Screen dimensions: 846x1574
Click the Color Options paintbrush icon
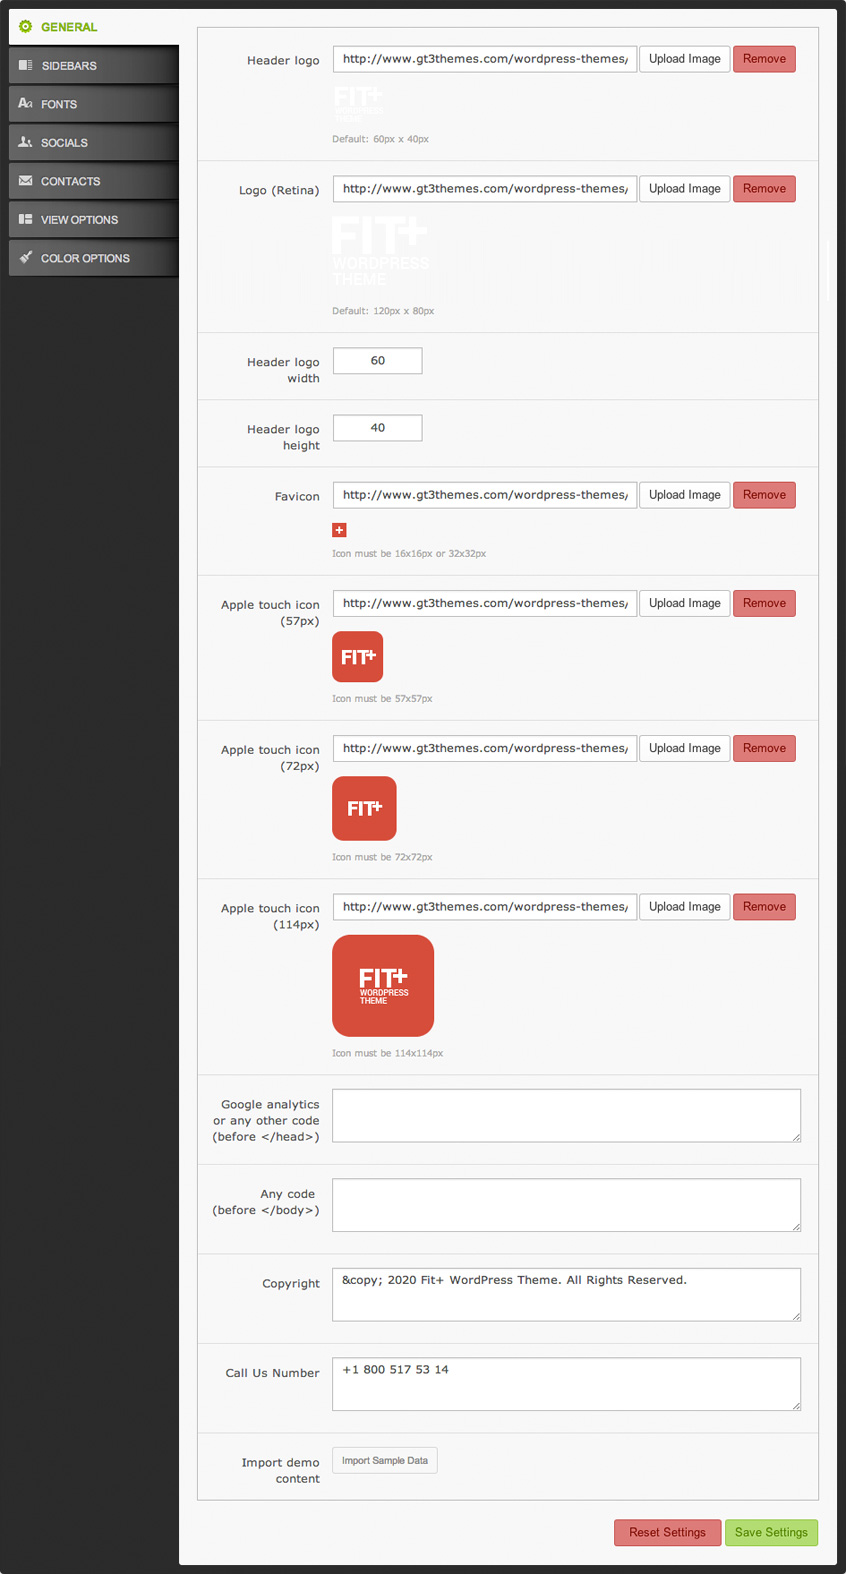(x=26, y=258)
